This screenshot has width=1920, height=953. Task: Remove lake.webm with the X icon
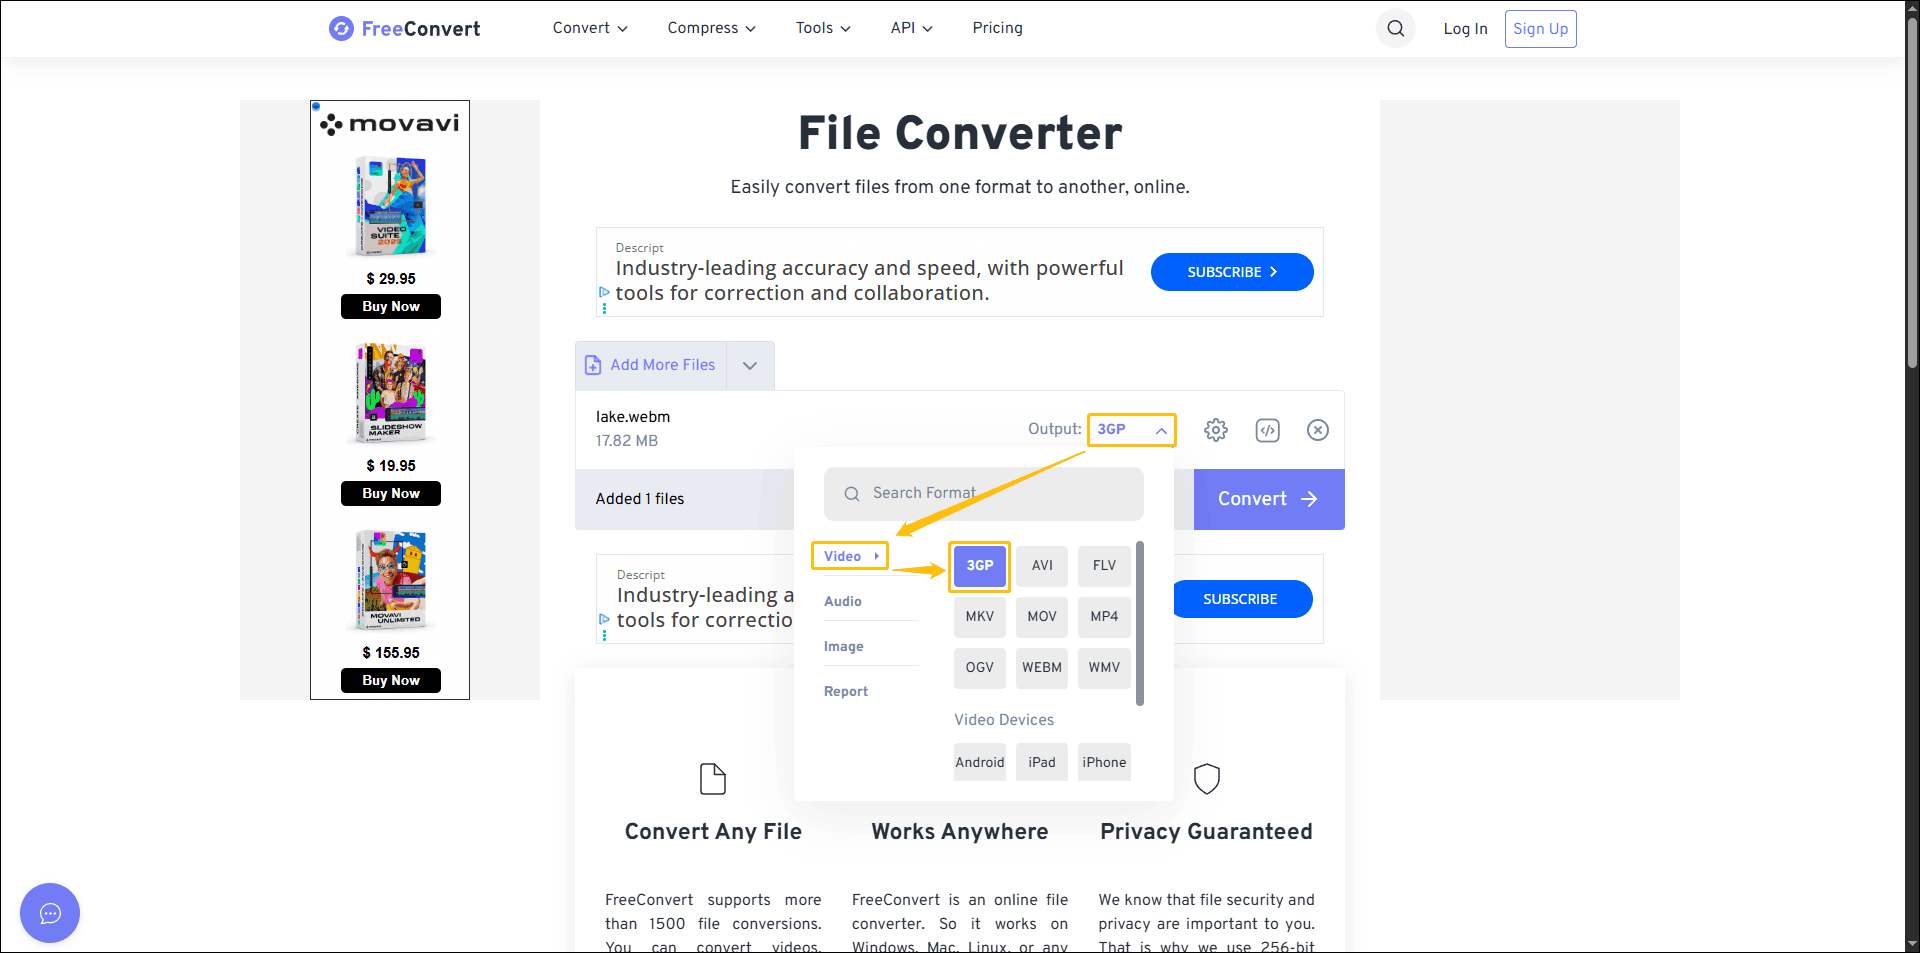pyautogui.click(x=1318, y=430)
